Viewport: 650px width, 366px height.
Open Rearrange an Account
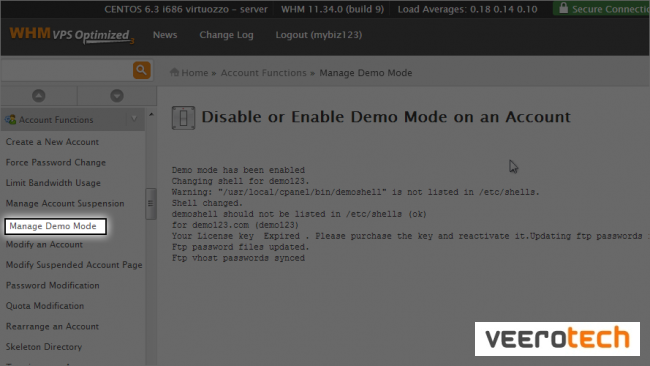point(52,326)
